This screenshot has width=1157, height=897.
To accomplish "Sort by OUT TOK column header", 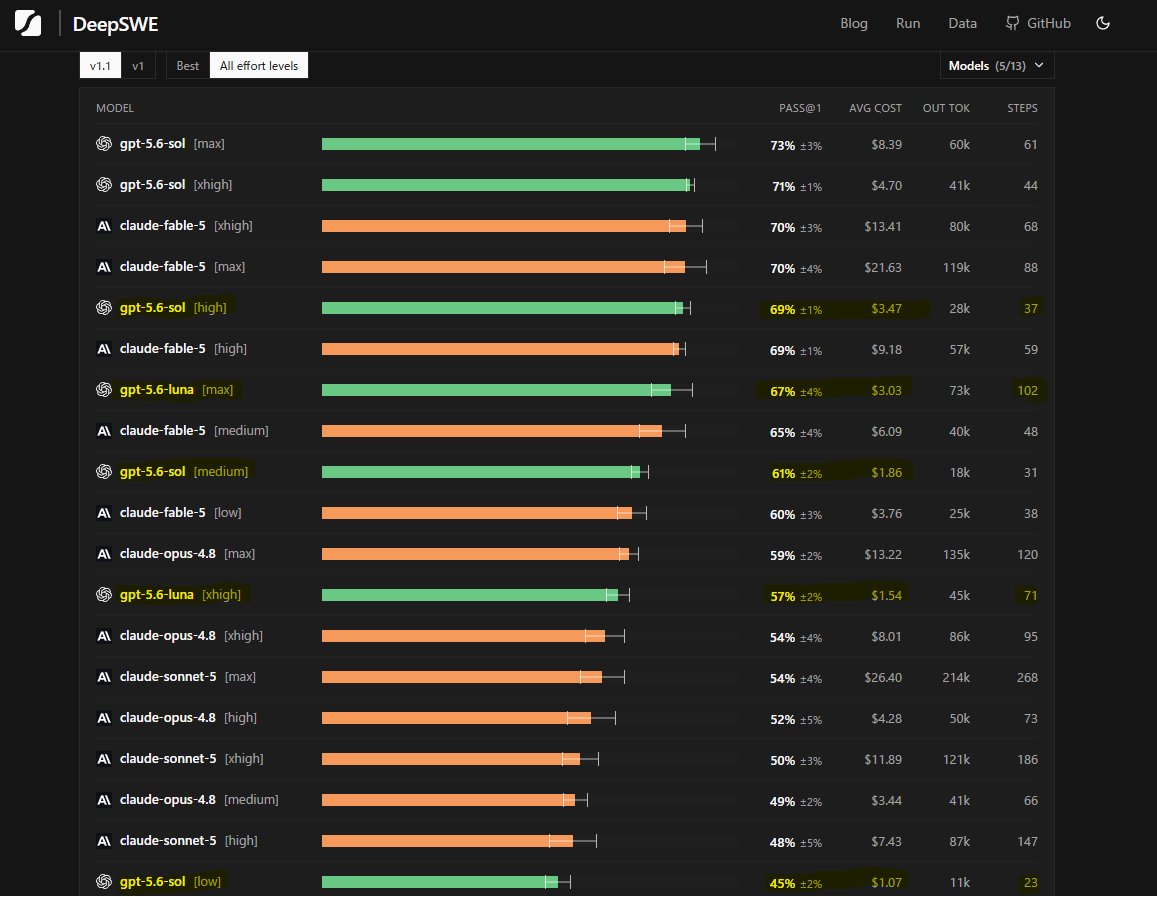I will click(946, 108).
